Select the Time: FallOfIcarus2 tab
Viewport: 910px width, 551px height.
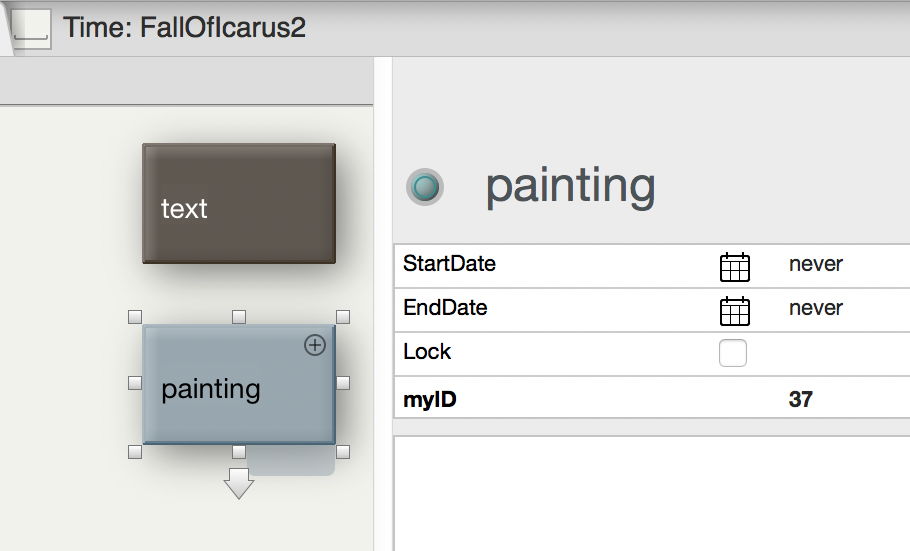[184, 27]
